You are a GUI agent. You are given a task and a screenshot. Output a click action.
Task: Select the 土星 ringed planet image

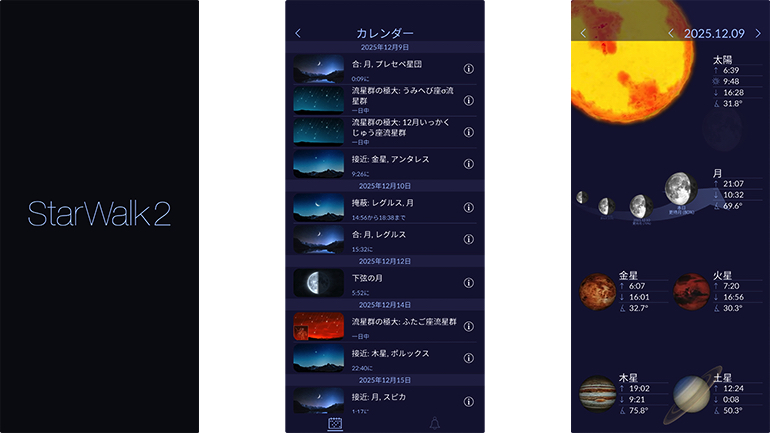click(692, 394)
